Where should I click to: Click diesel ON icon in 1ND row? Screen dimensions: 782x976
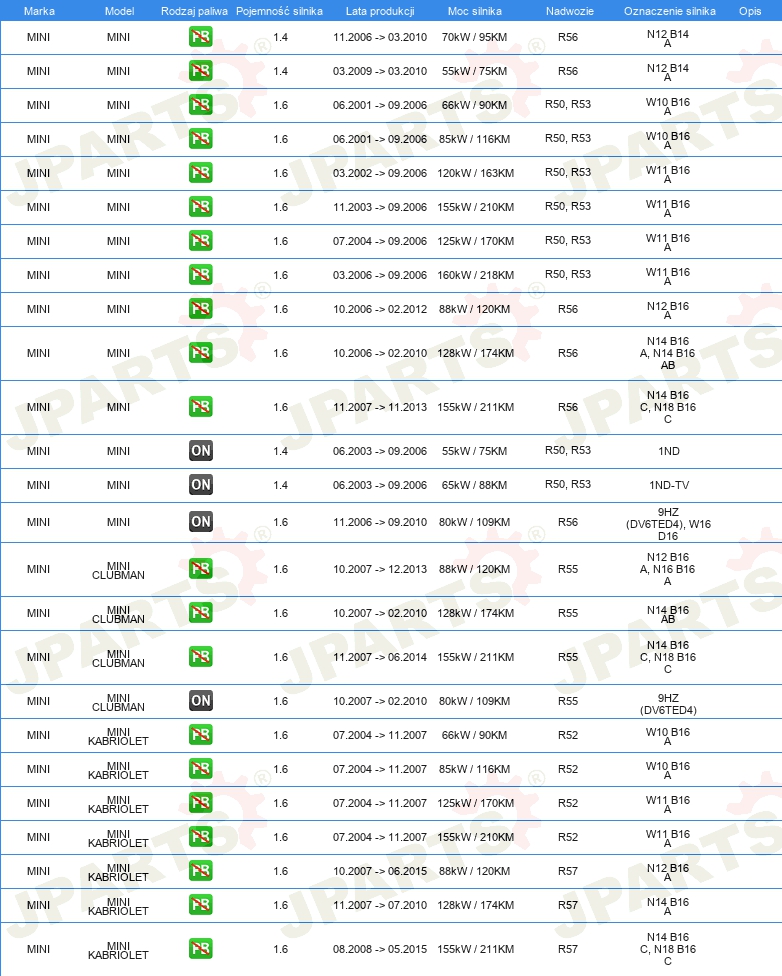tap(200, 451)
